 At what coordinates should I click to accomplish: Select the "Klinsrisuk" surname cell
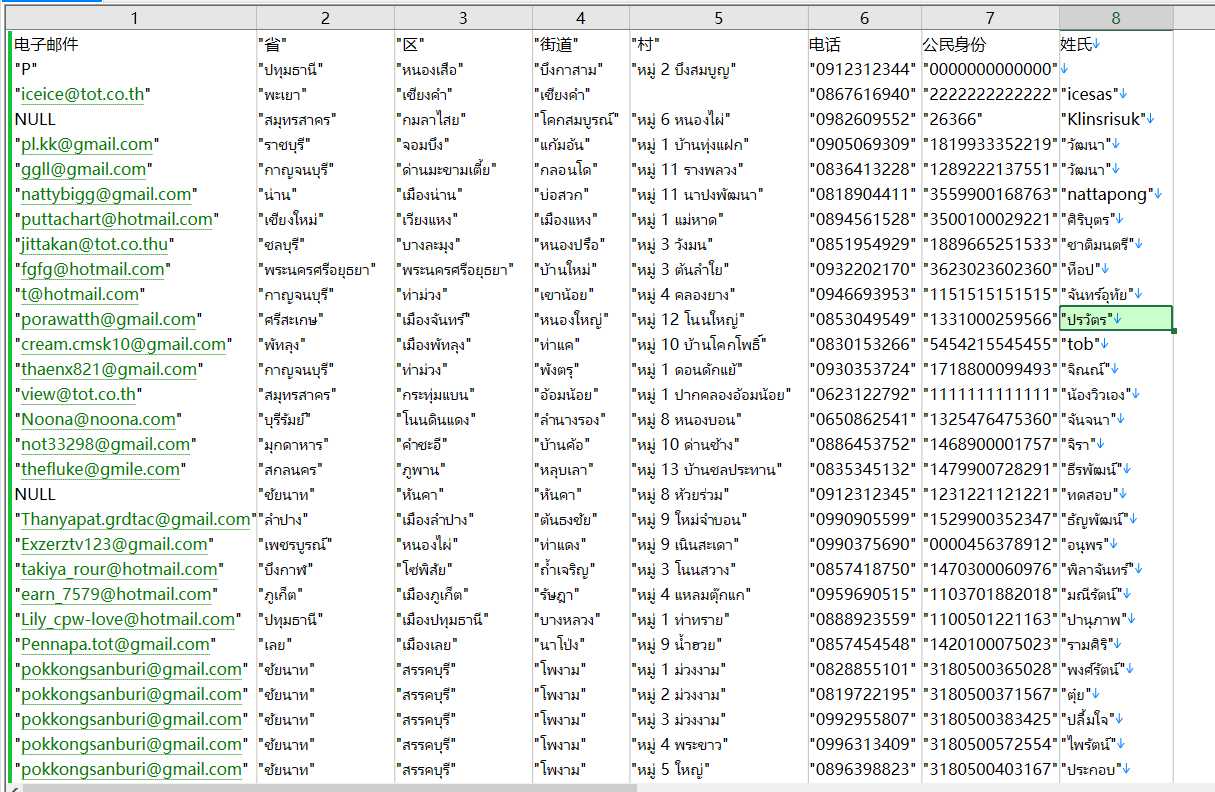point(1116,119)
